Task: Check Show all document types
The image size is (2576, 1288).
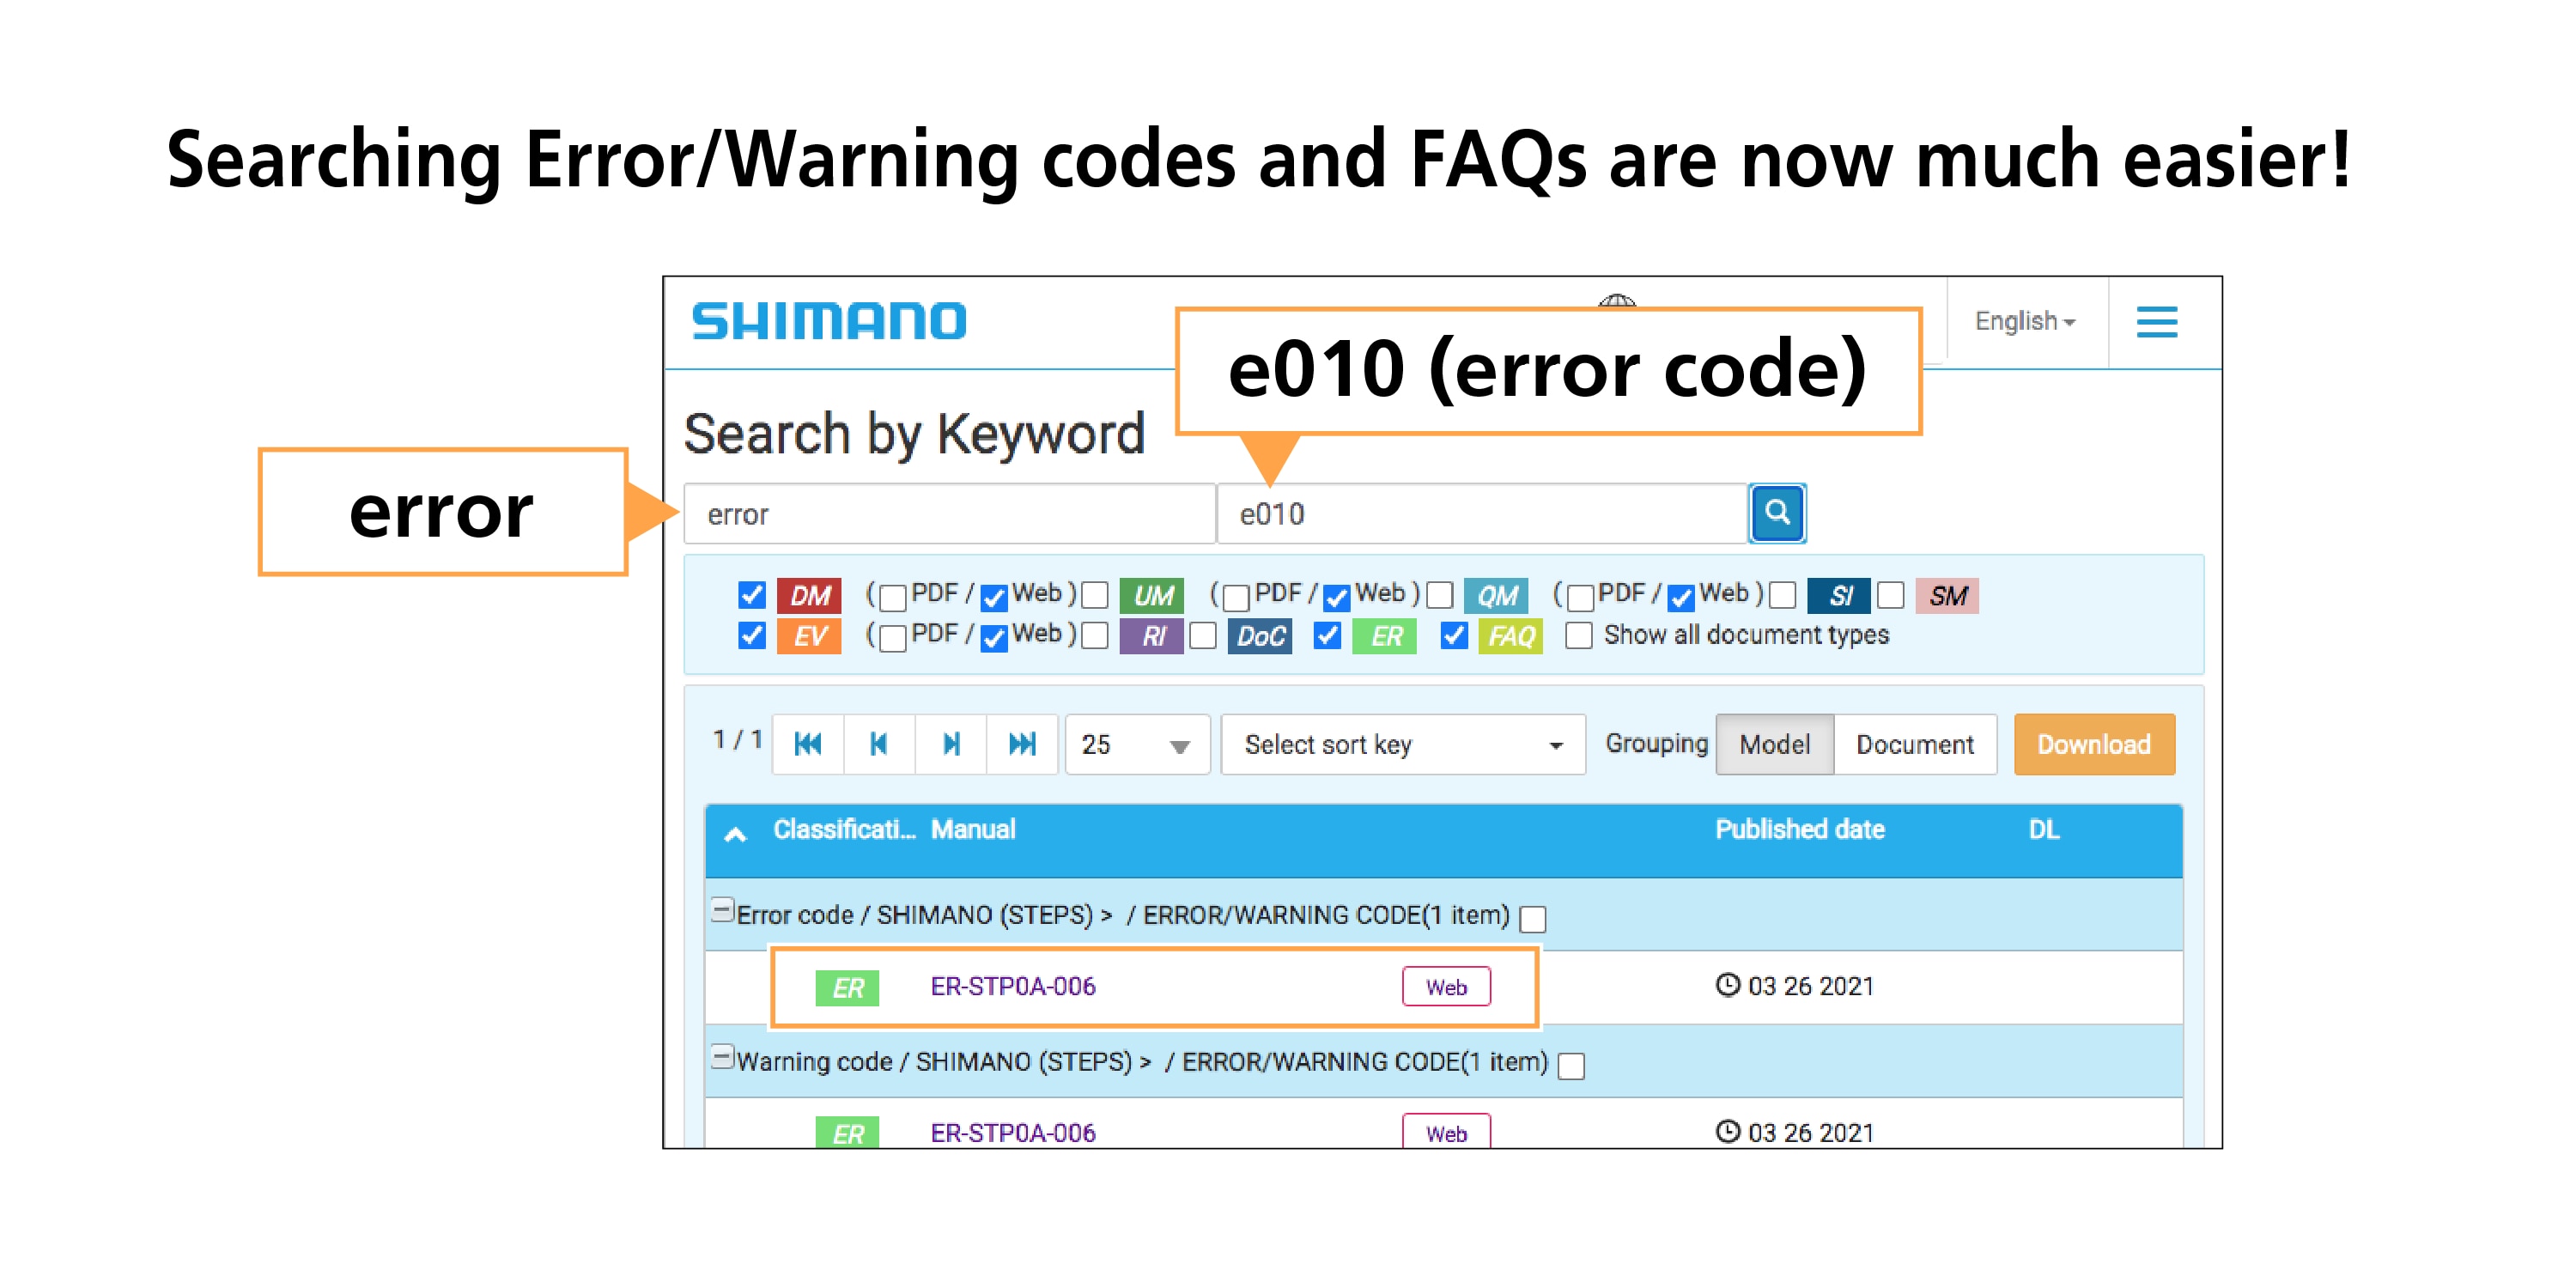Action: click(x=1578, y=635)
